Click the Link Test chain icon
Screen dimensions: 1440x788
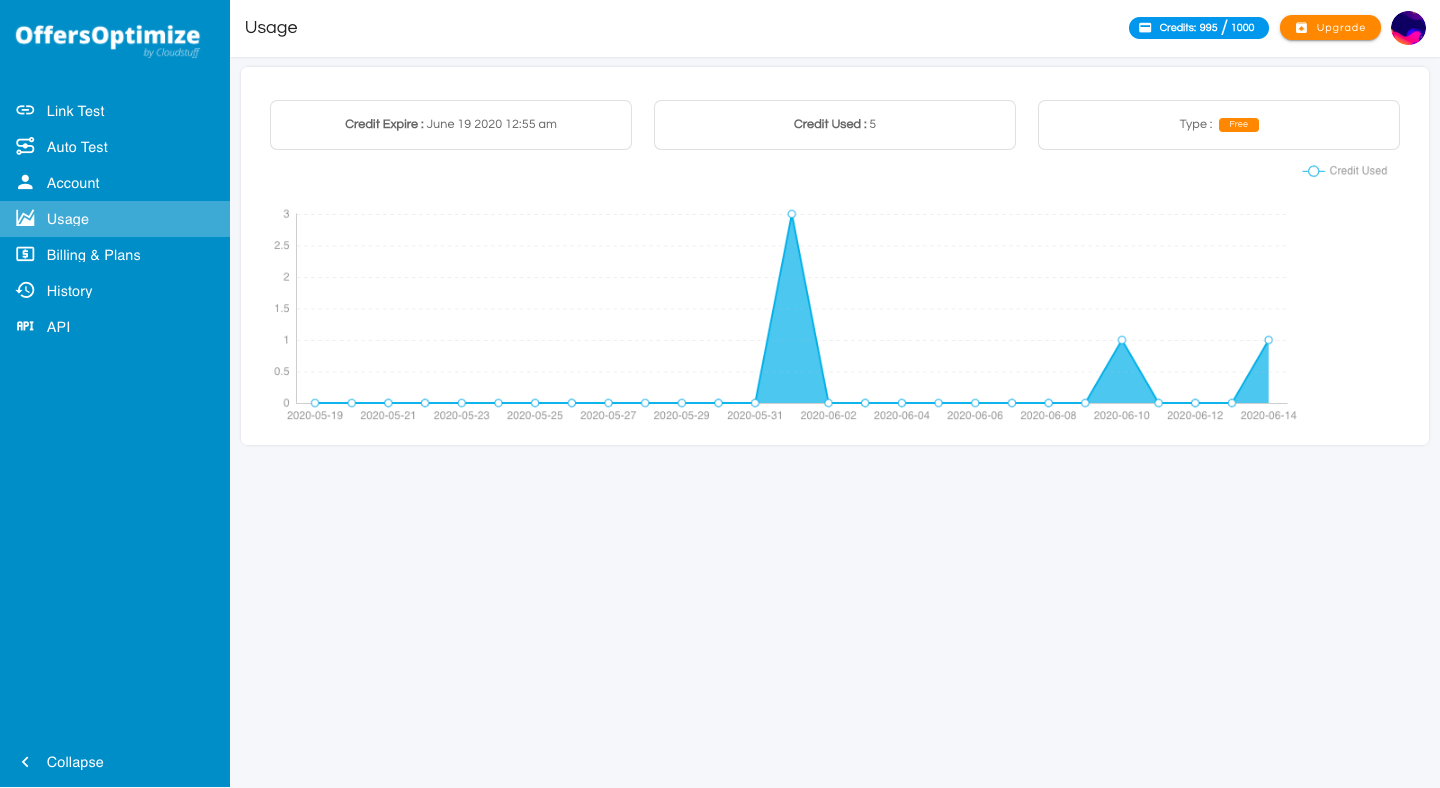click(x=25, y=111)
